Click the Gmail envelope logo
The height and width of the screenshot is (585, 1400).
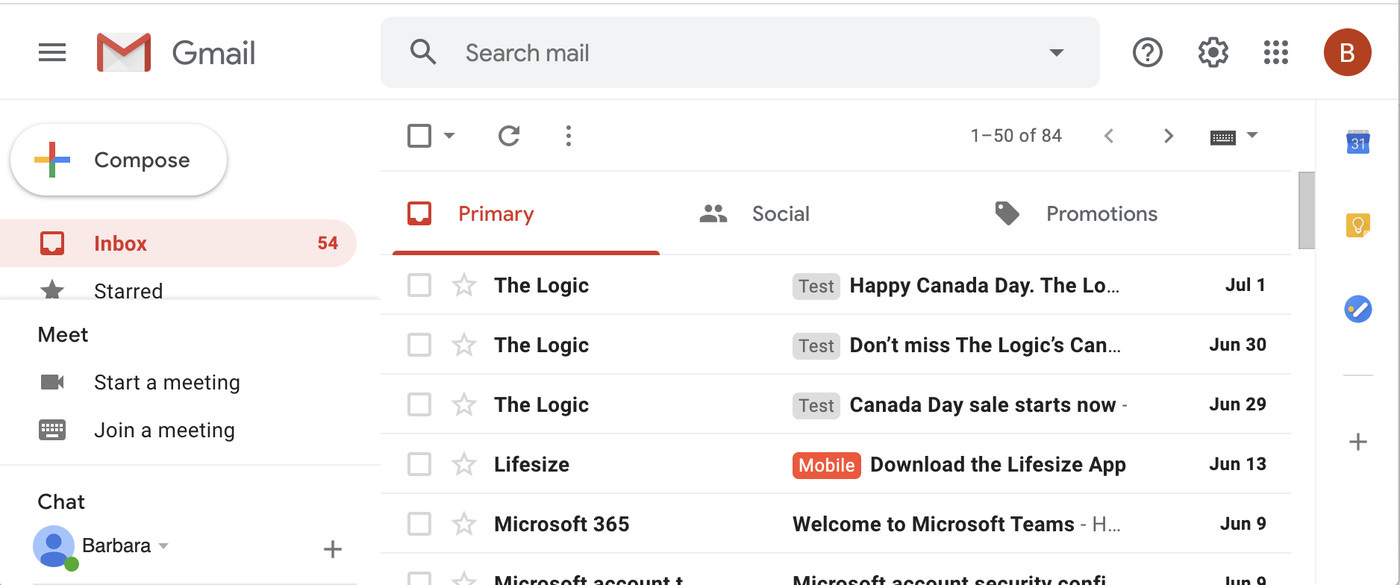[x=124, y=52]
